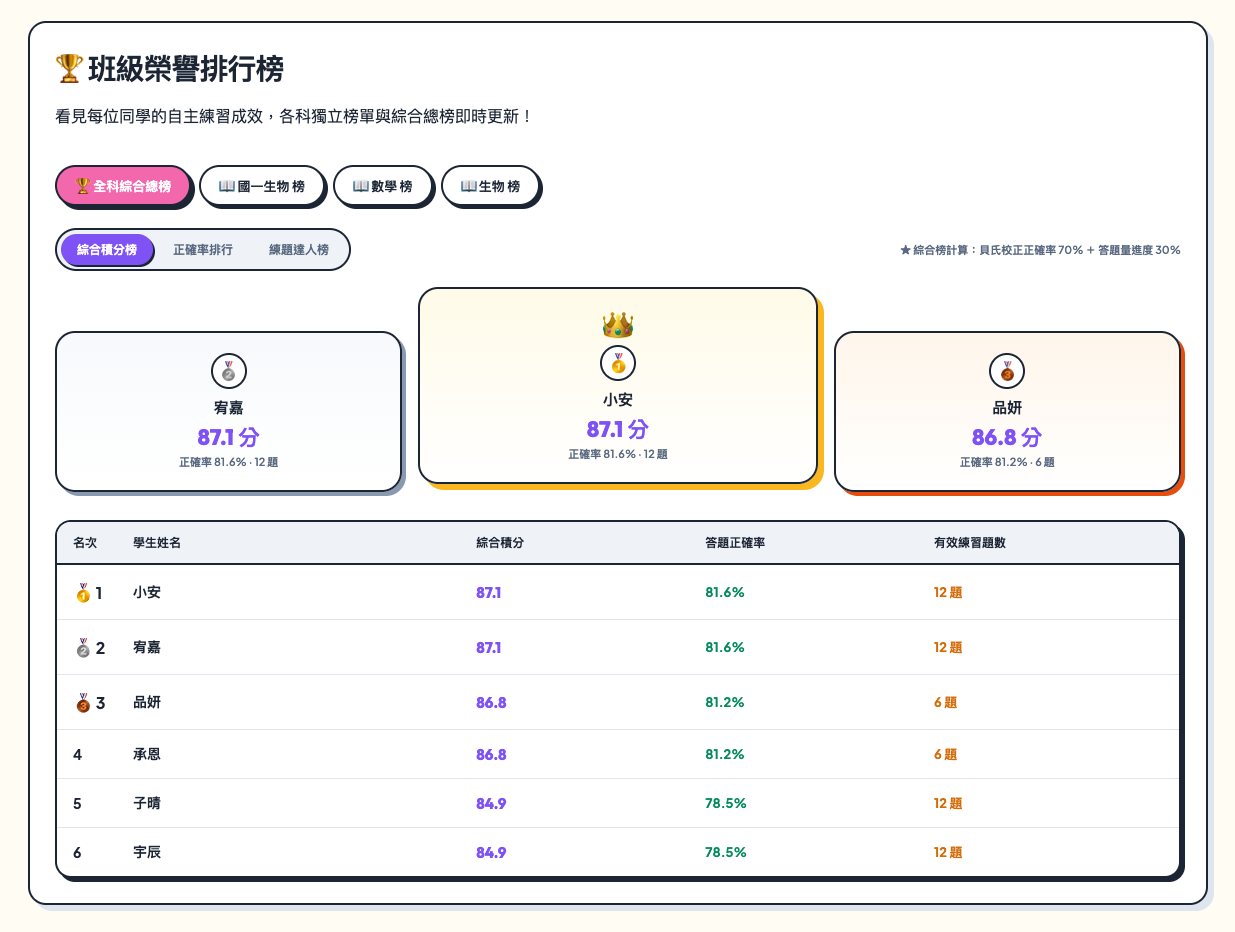
Task: Click 子晴's accuracy 78.5% in table
Action: click(726, 804)
